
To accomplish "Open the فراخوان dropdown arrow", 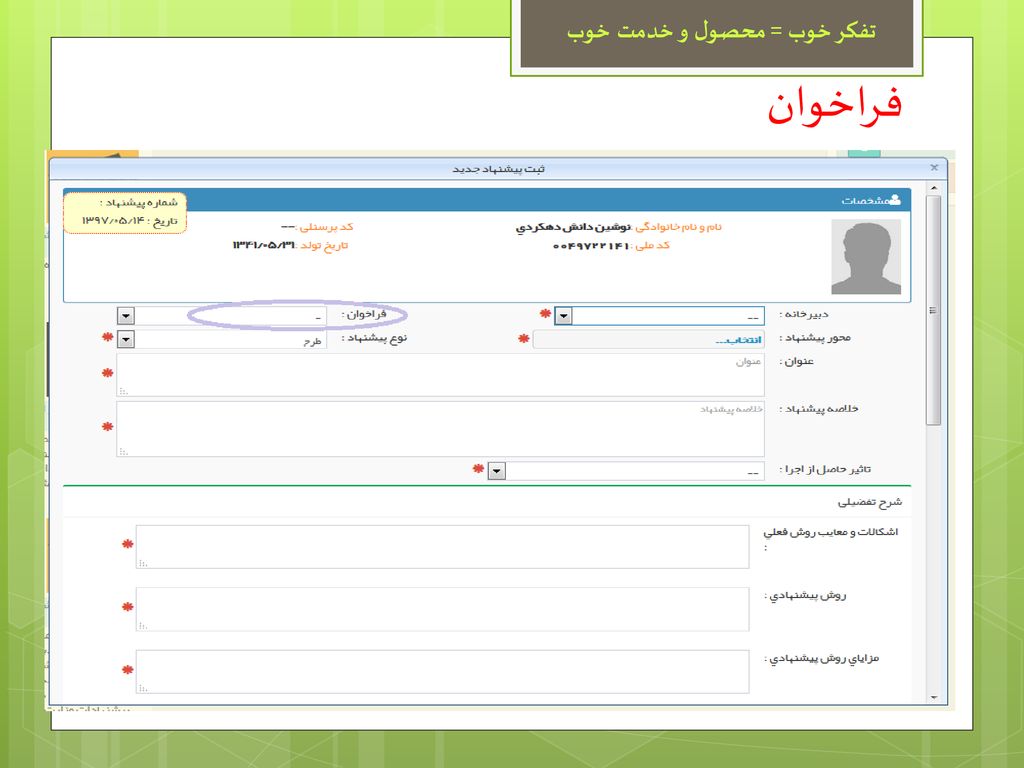I will pos(126,316).
